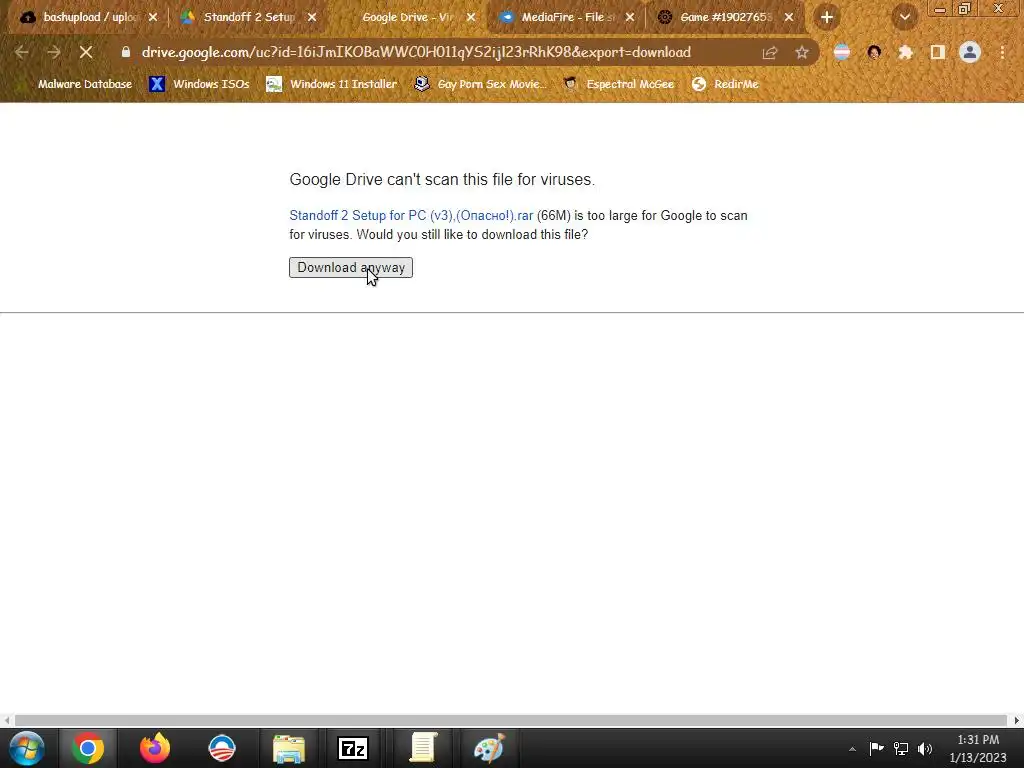The image size is (1024, 768).
Task: Open the Windows 11 Installer bookmark
Action: [x=332, y=84]
